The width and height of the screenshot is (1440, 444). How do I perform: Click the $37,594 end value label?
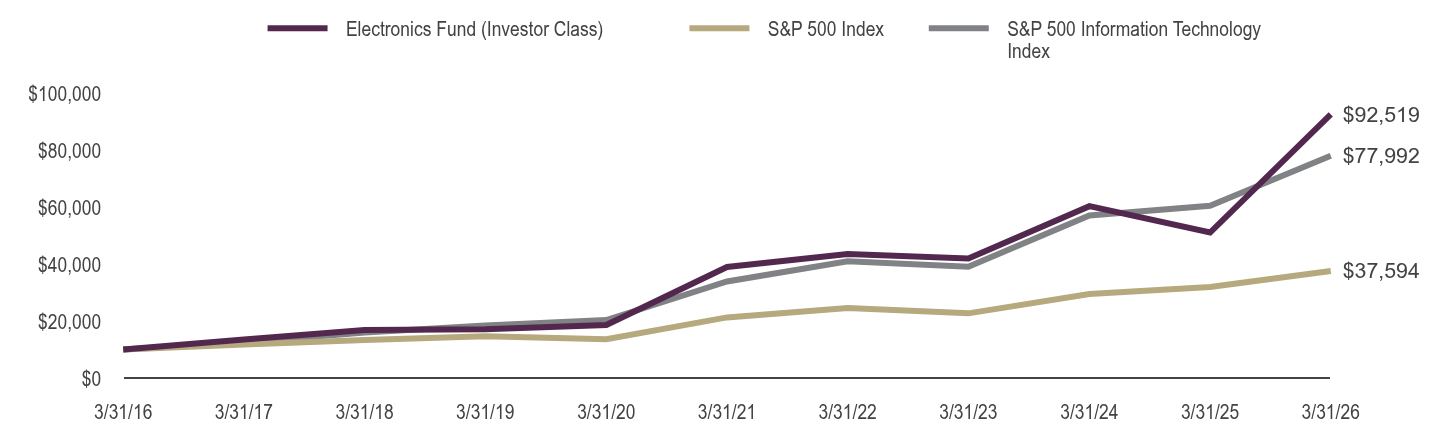point(1381,271)
